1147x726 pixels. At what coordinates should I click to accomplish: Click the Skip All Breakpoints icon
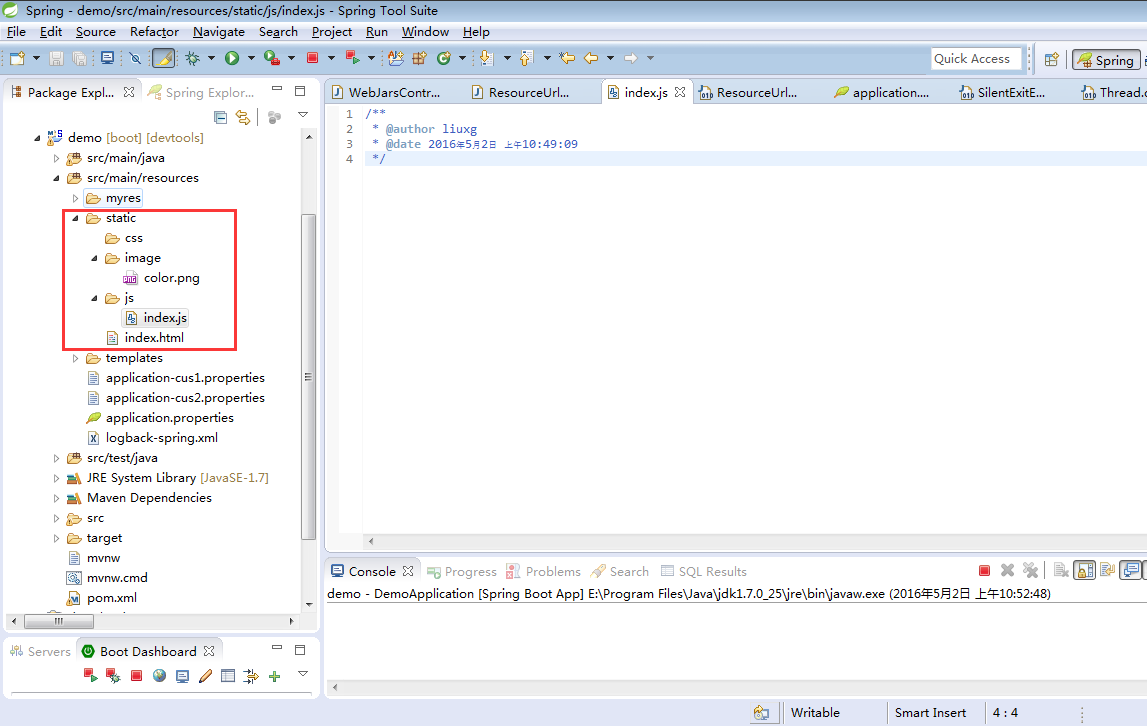click(135, 59)
